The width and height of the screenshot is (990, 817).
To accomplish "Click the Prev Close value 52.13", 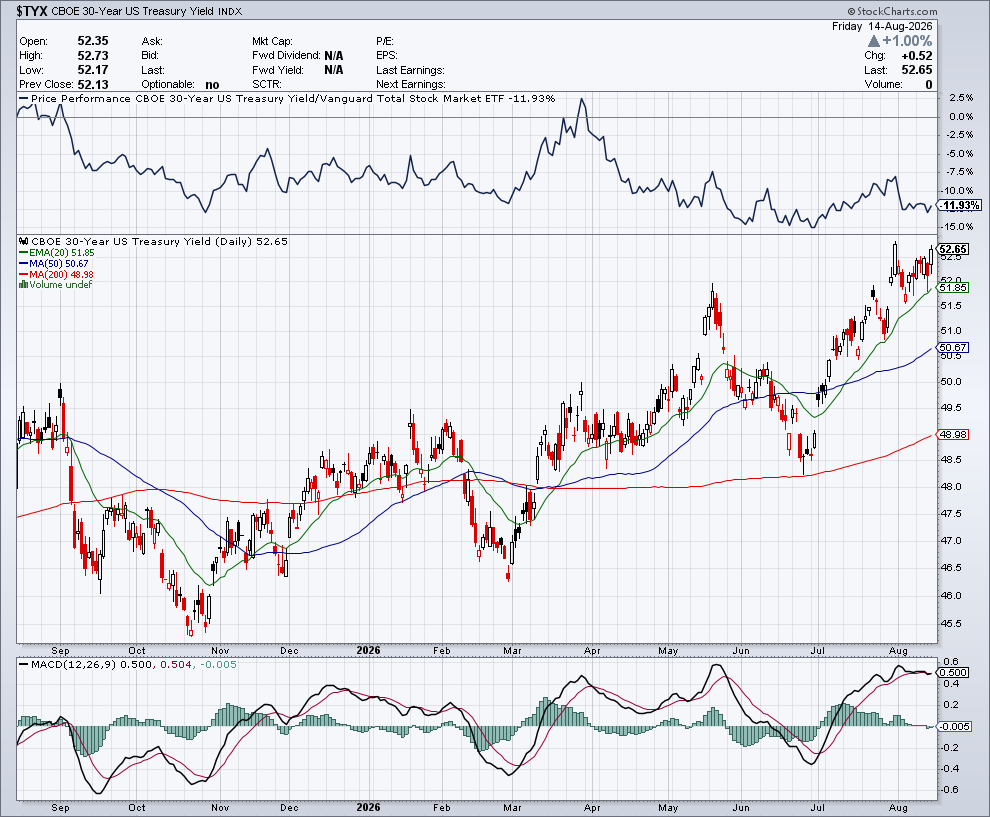I will pos(93,85).
